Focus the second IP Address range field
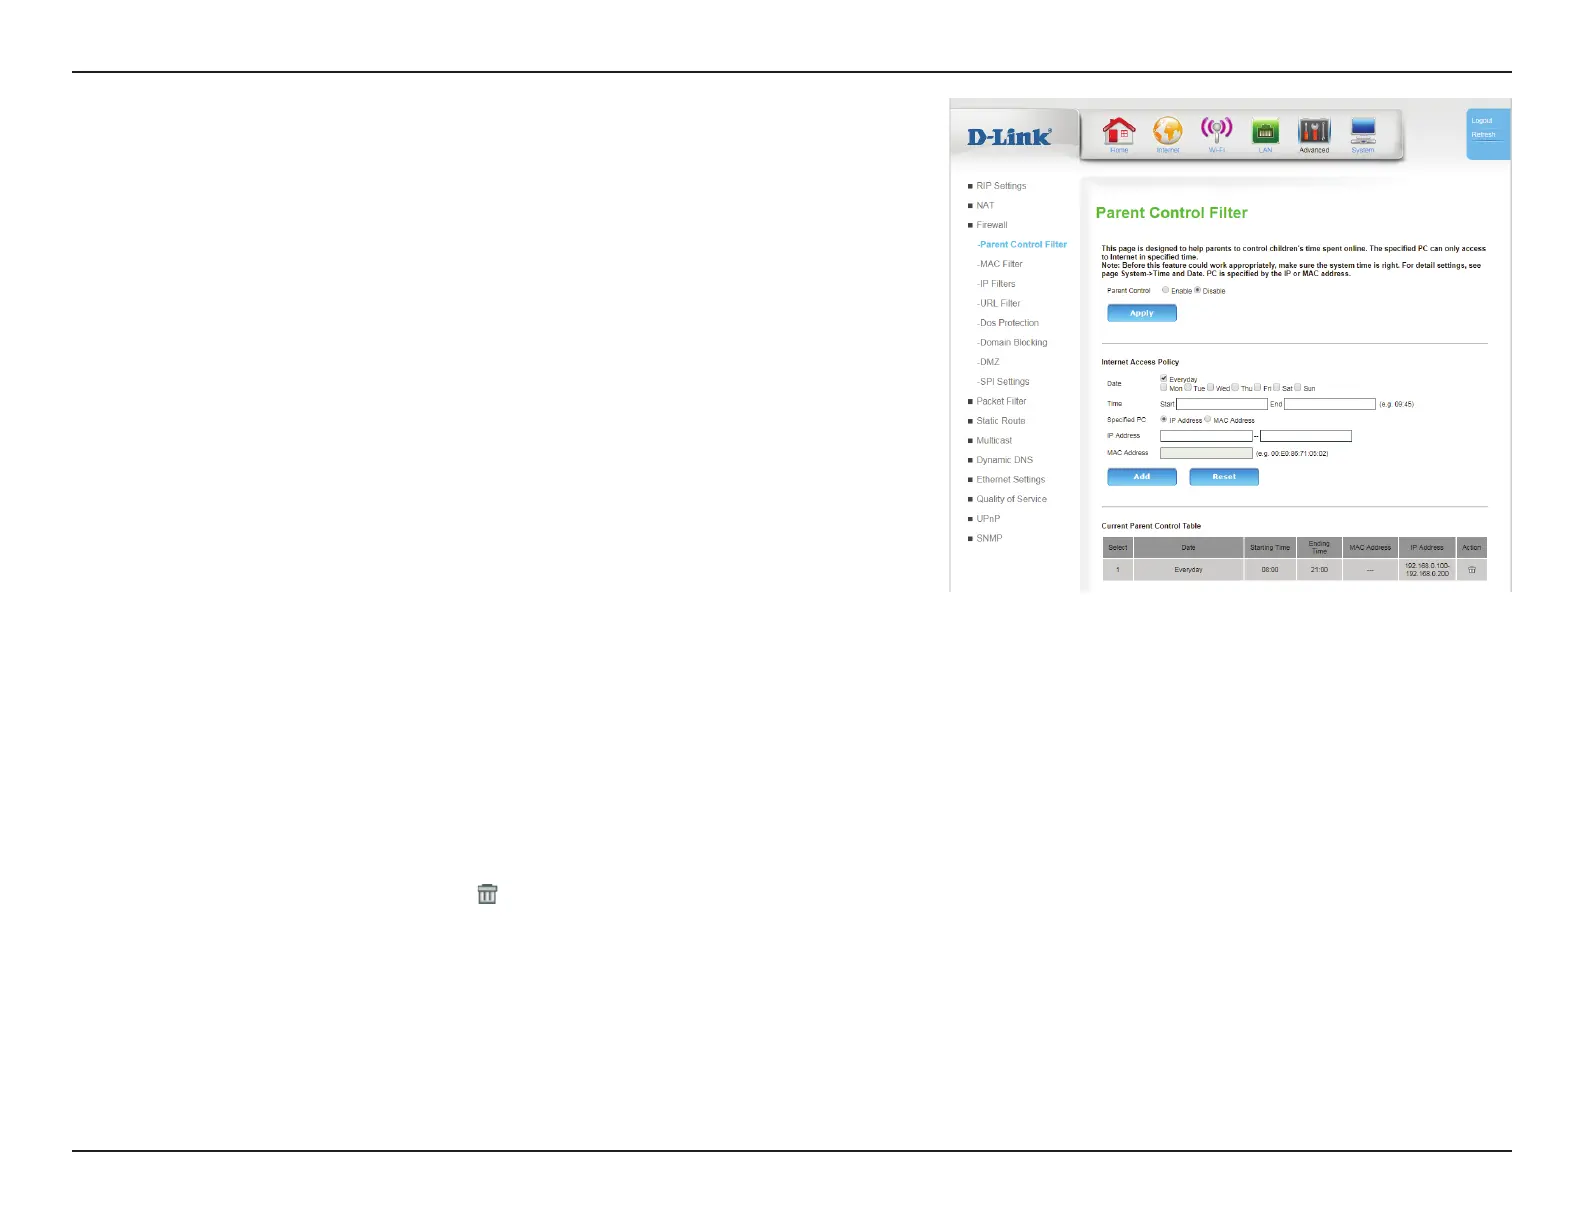The image size is (1584, 1224). pos(1306,436)
